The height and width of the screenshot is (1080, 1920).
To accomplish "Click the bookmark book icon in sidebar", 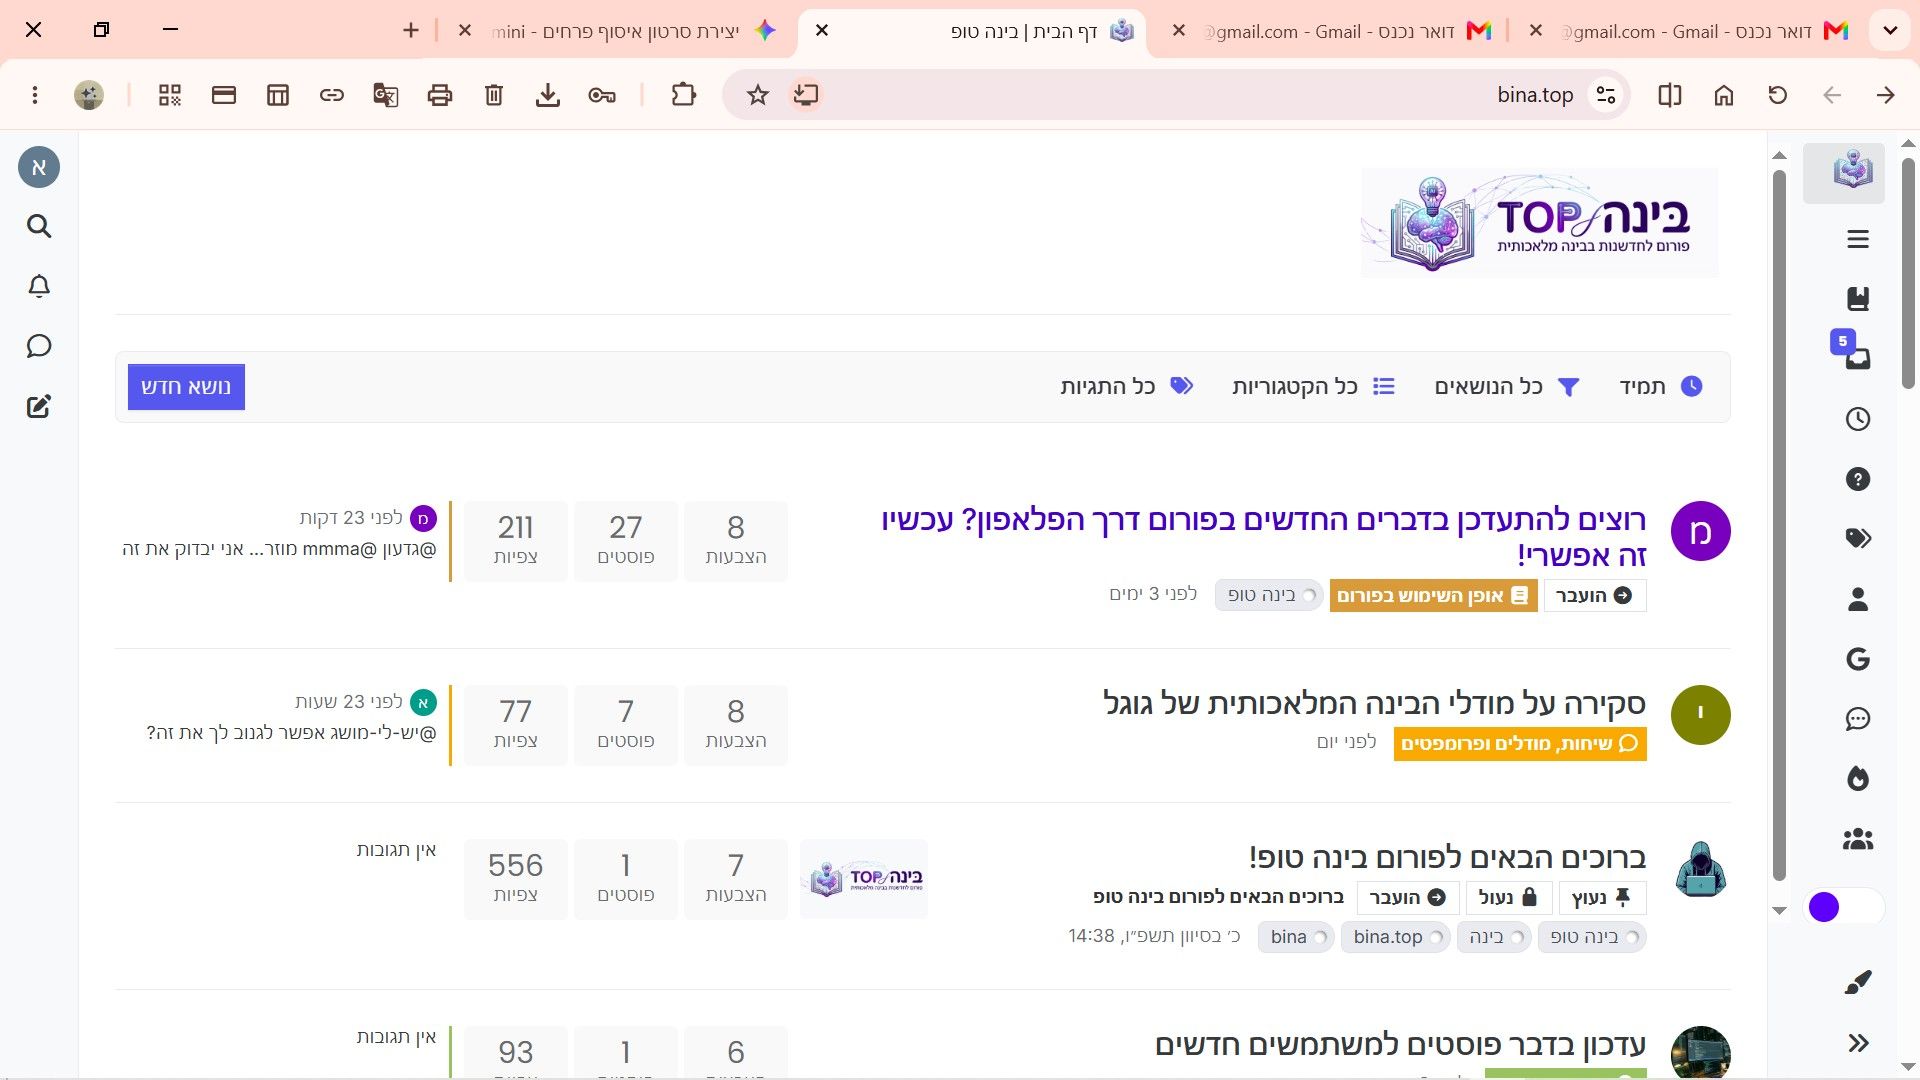I will (1858, 299).
